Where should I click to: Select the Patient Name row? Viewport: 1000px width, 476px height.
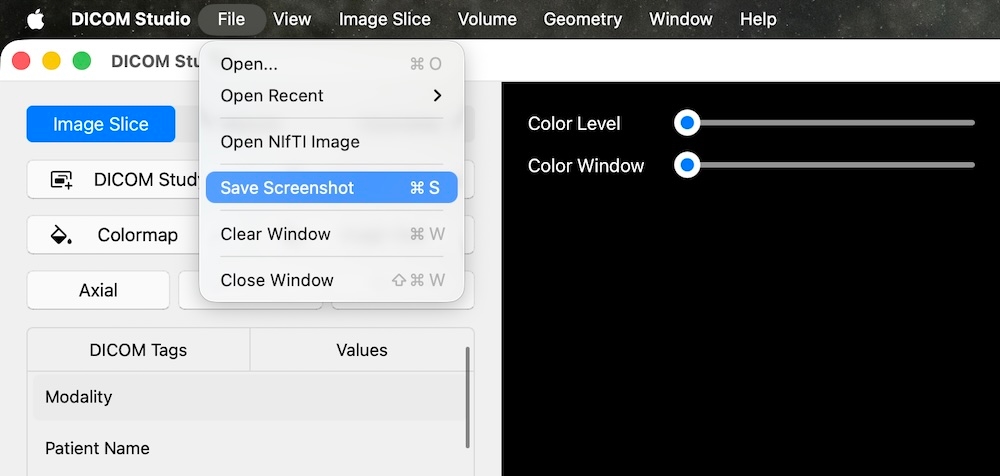[250, 448]
